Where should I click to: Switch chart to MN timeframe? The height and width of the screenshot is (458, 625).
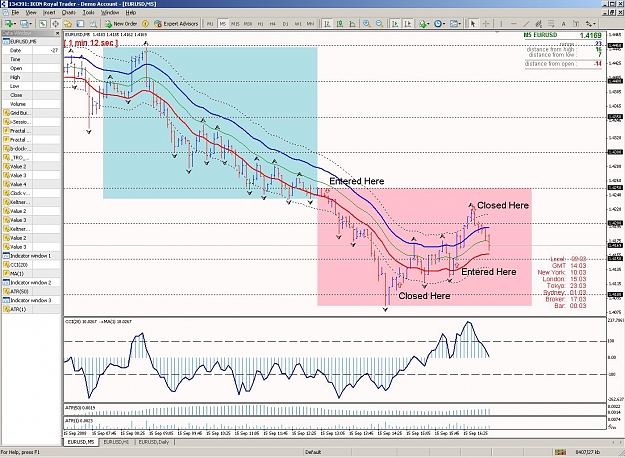310,24
